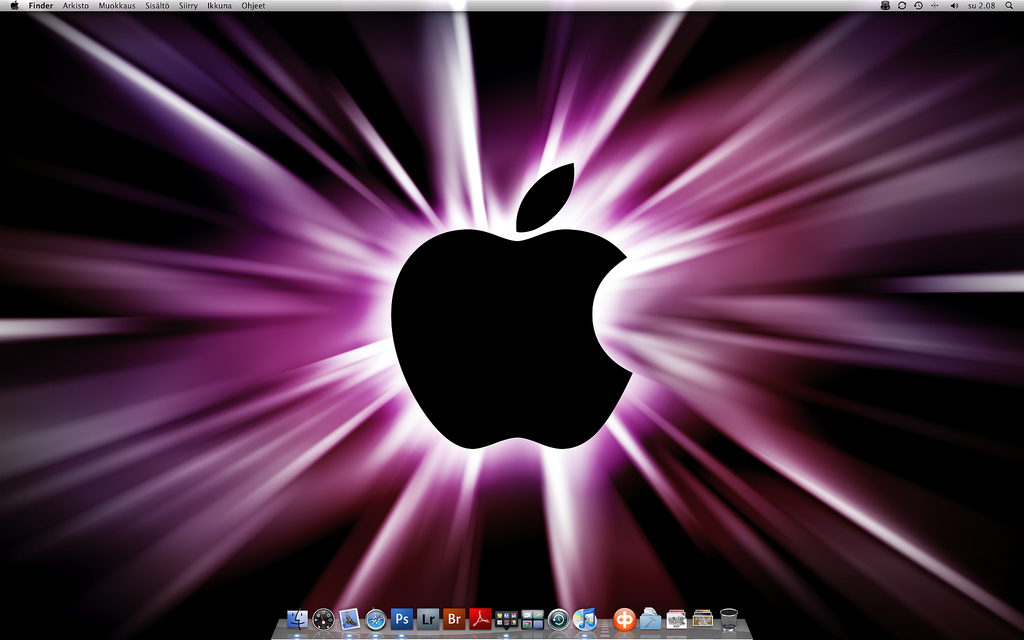Open the documents stack in the Dock
Image resolution: width=1024 pixels, height=640 pixels.
coord(677,618)
